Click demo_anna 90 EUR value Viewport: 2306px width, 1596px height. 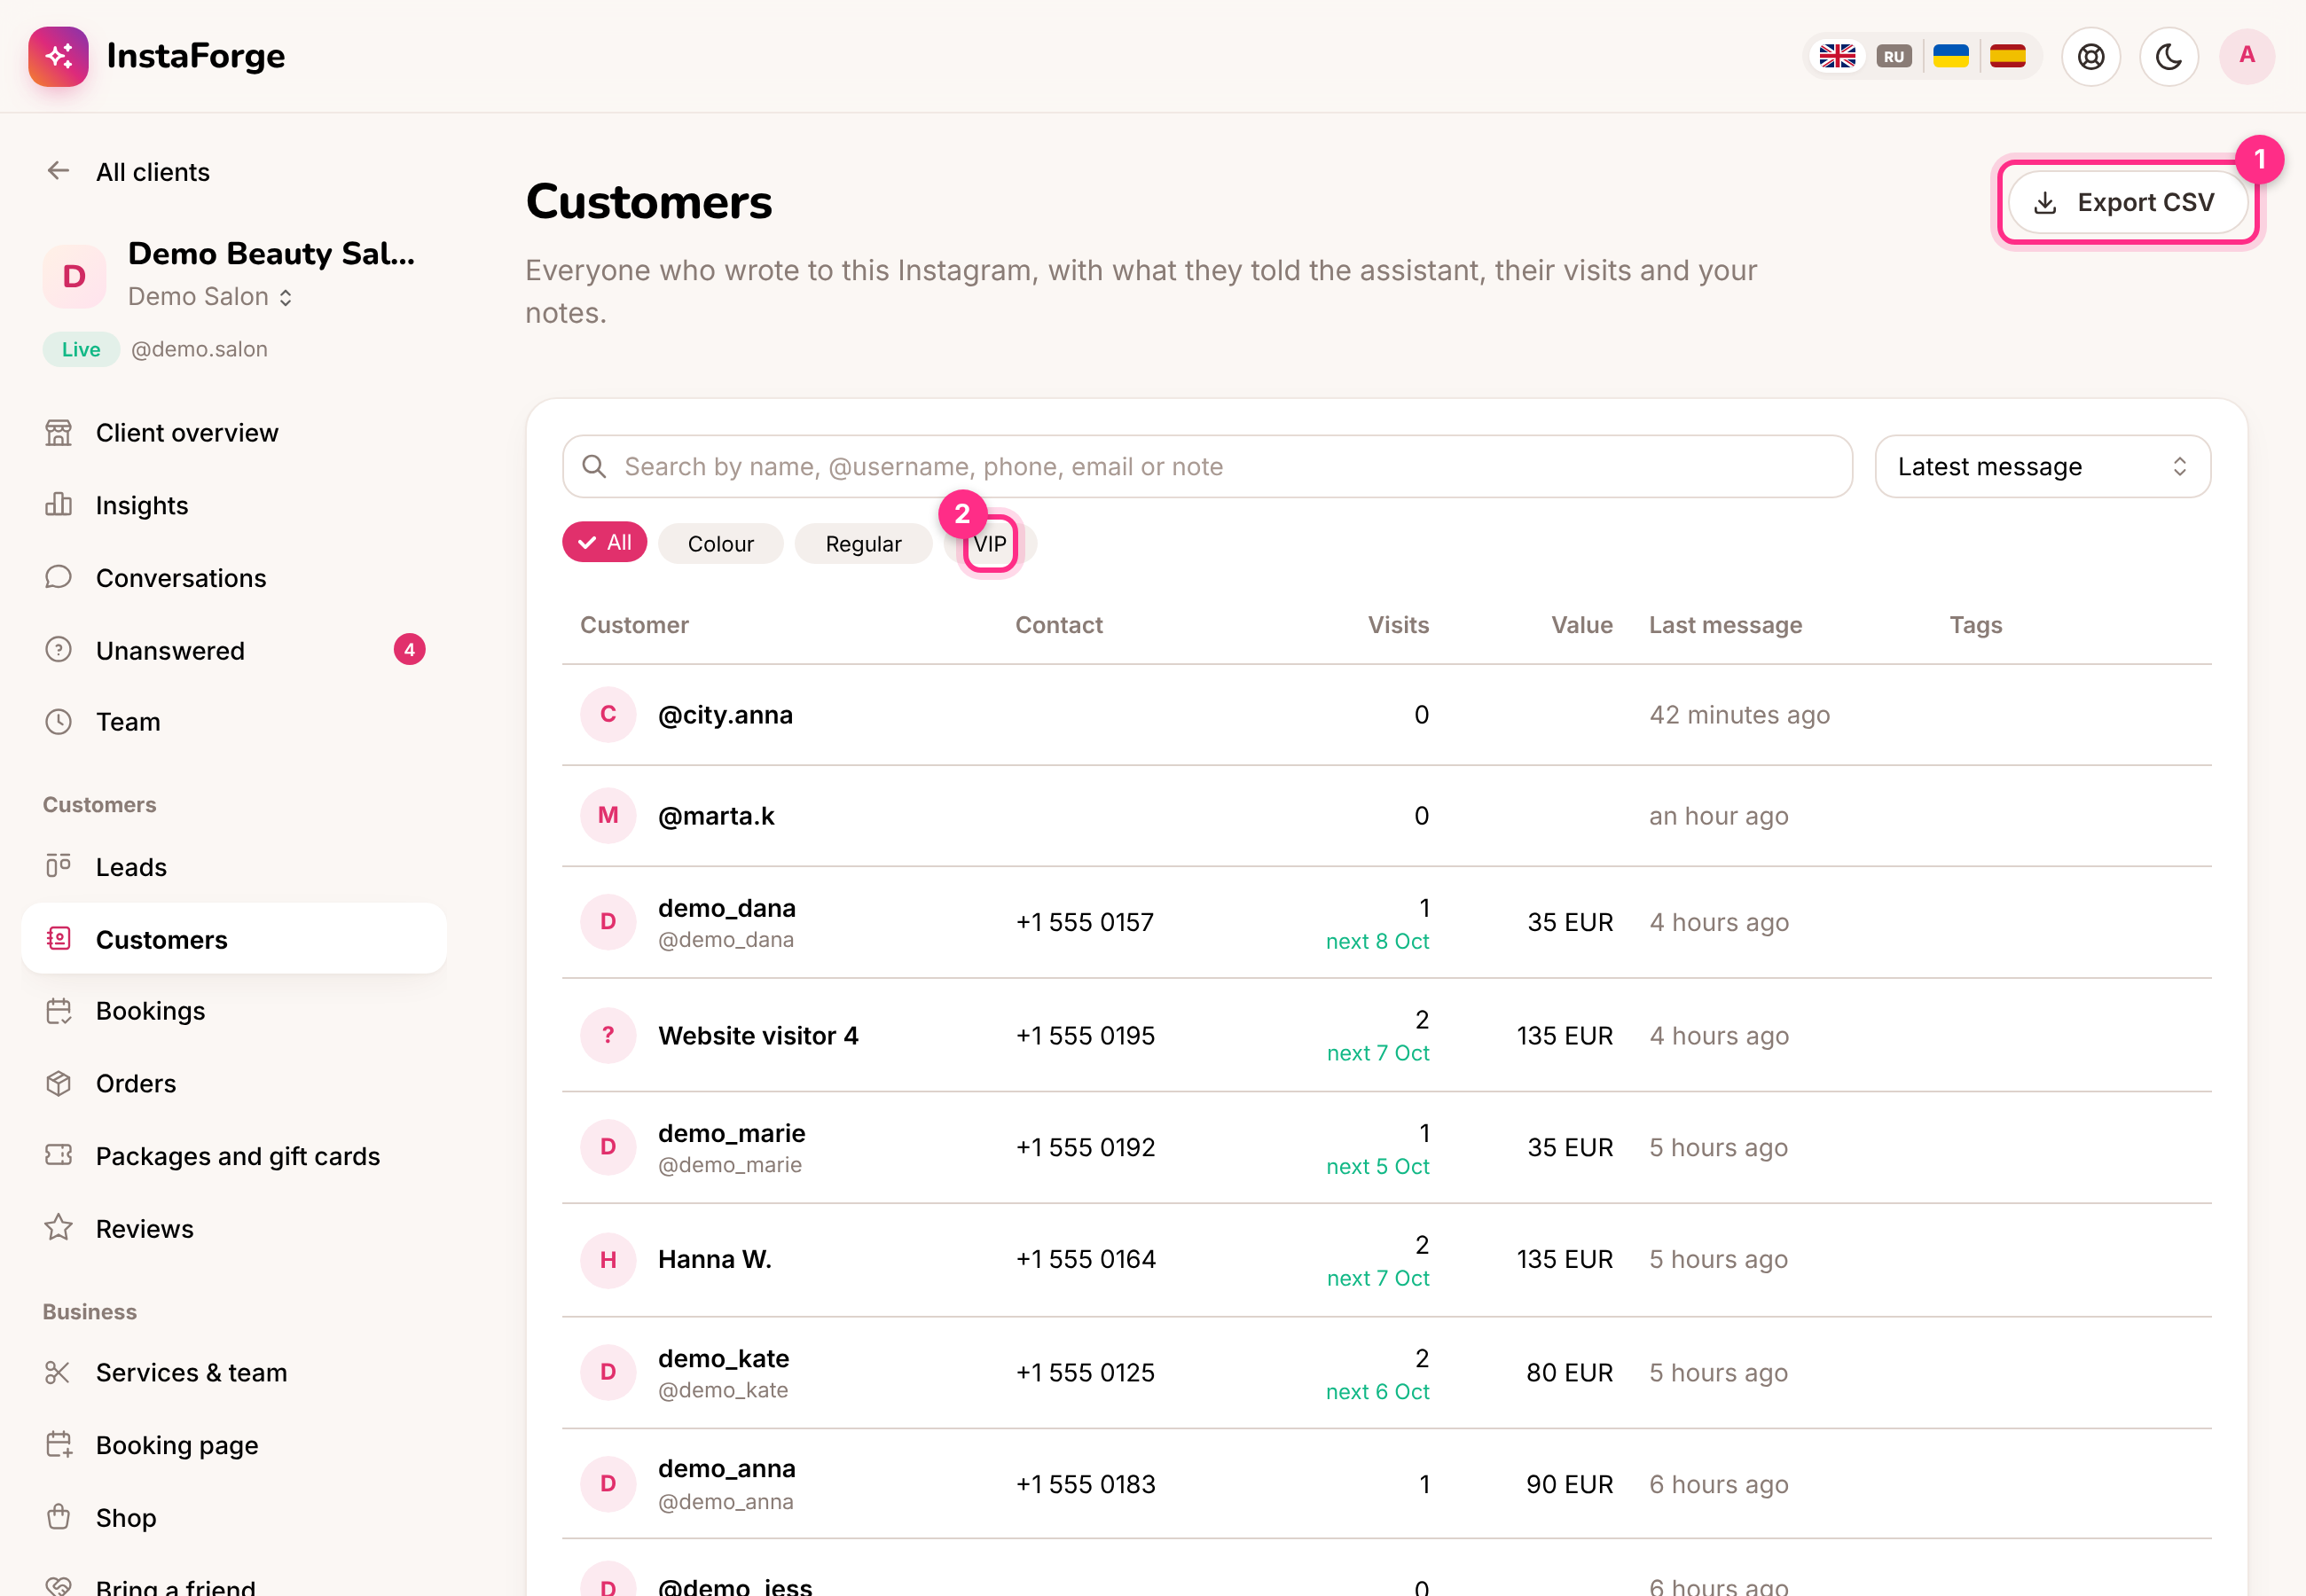coord(1569,1484)
